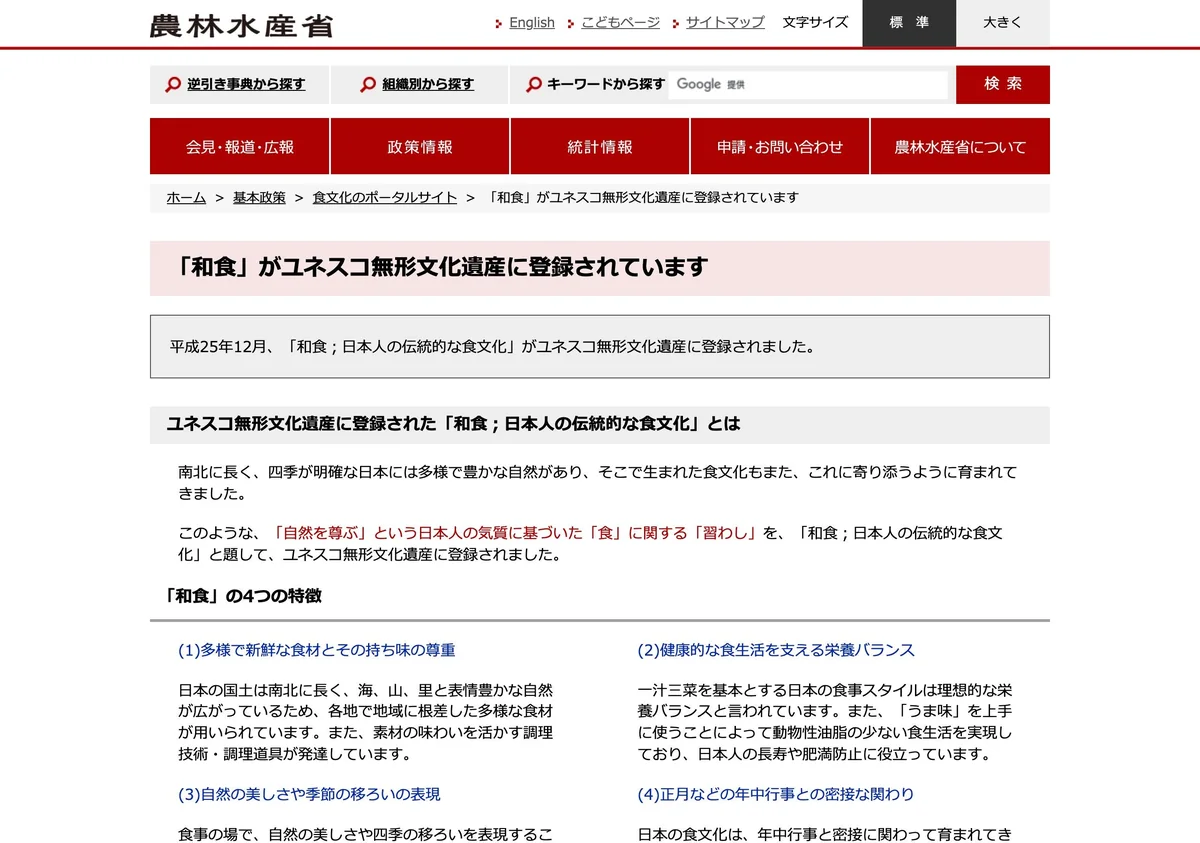Click paragraph starting 南北に長く、四季が明確な
Screen dimensions: 1200x843
(x=598, y=483)
